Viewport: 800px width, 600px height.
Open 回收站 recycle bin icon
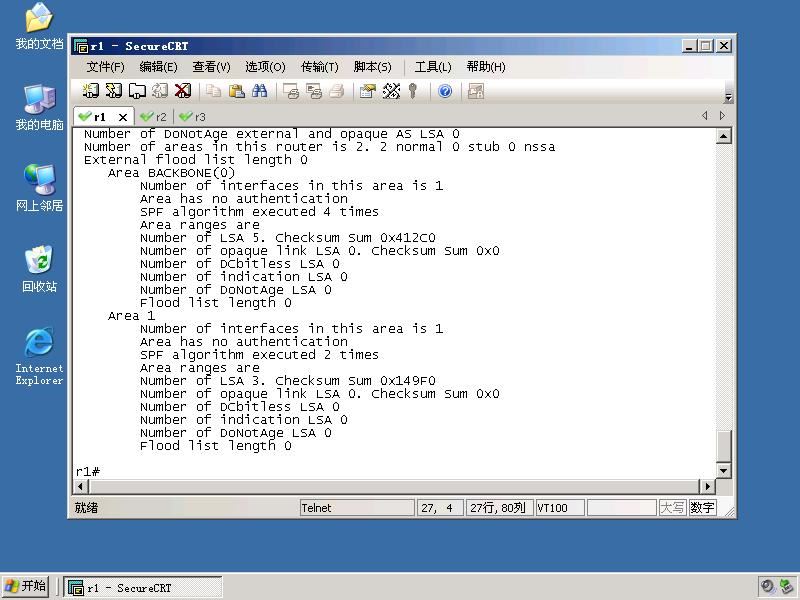(x=39, y=269)
